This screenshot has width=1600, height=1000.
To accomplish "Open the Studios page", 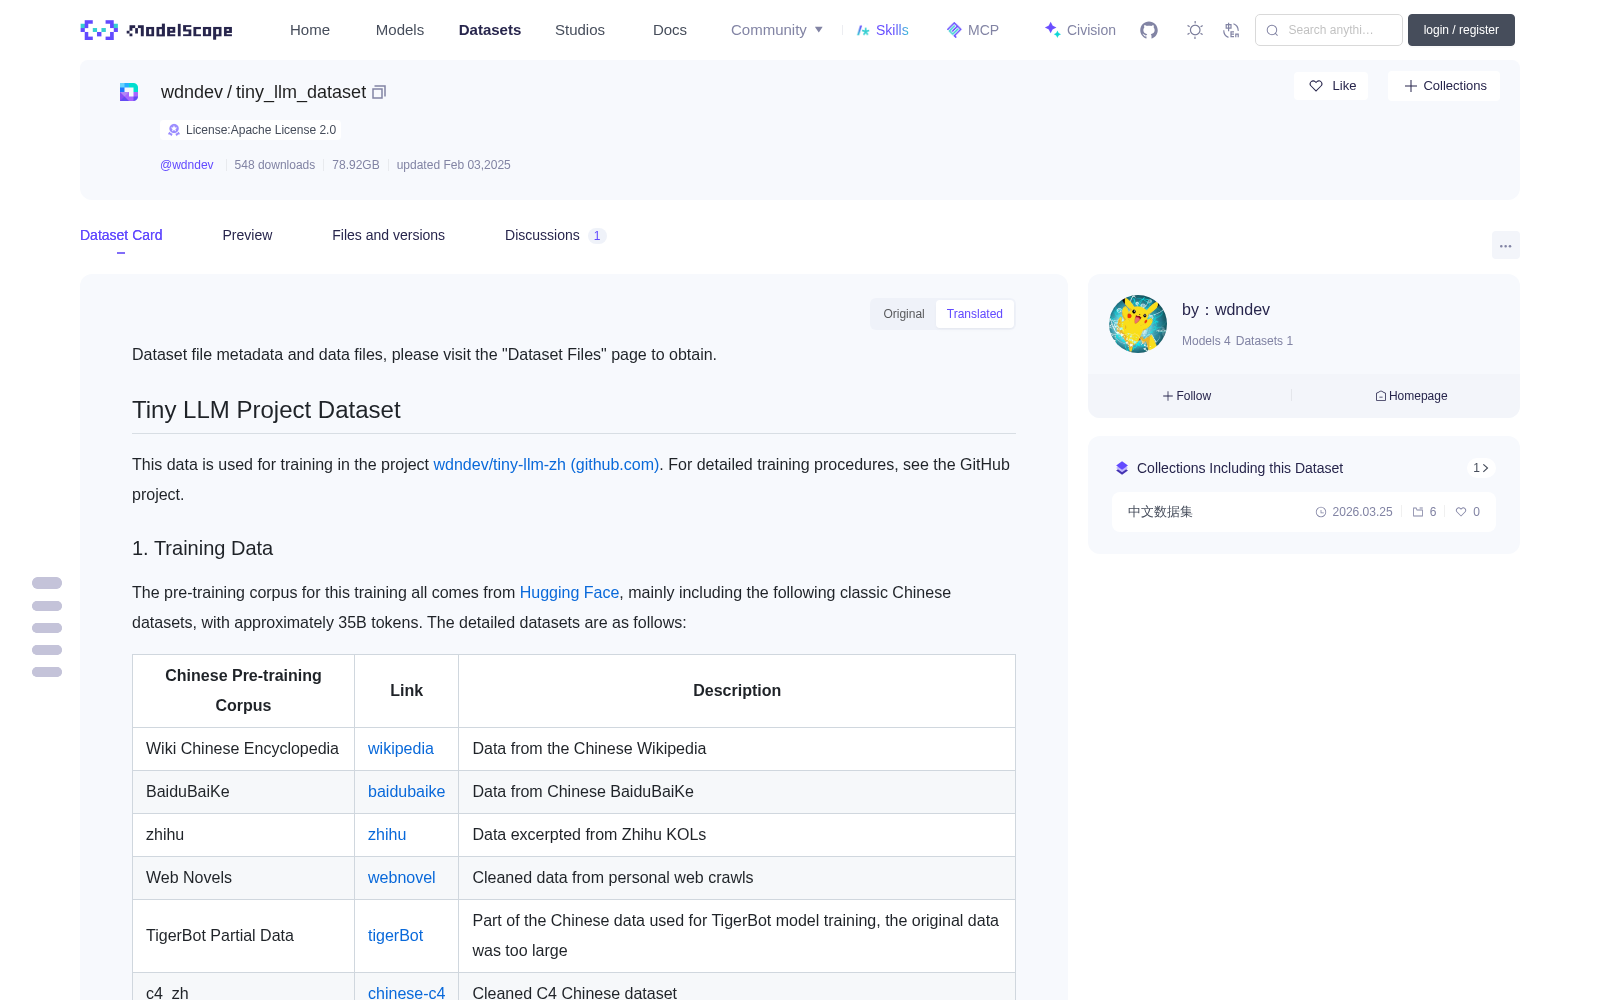I will pyautogui.click(x=580, y=30).
